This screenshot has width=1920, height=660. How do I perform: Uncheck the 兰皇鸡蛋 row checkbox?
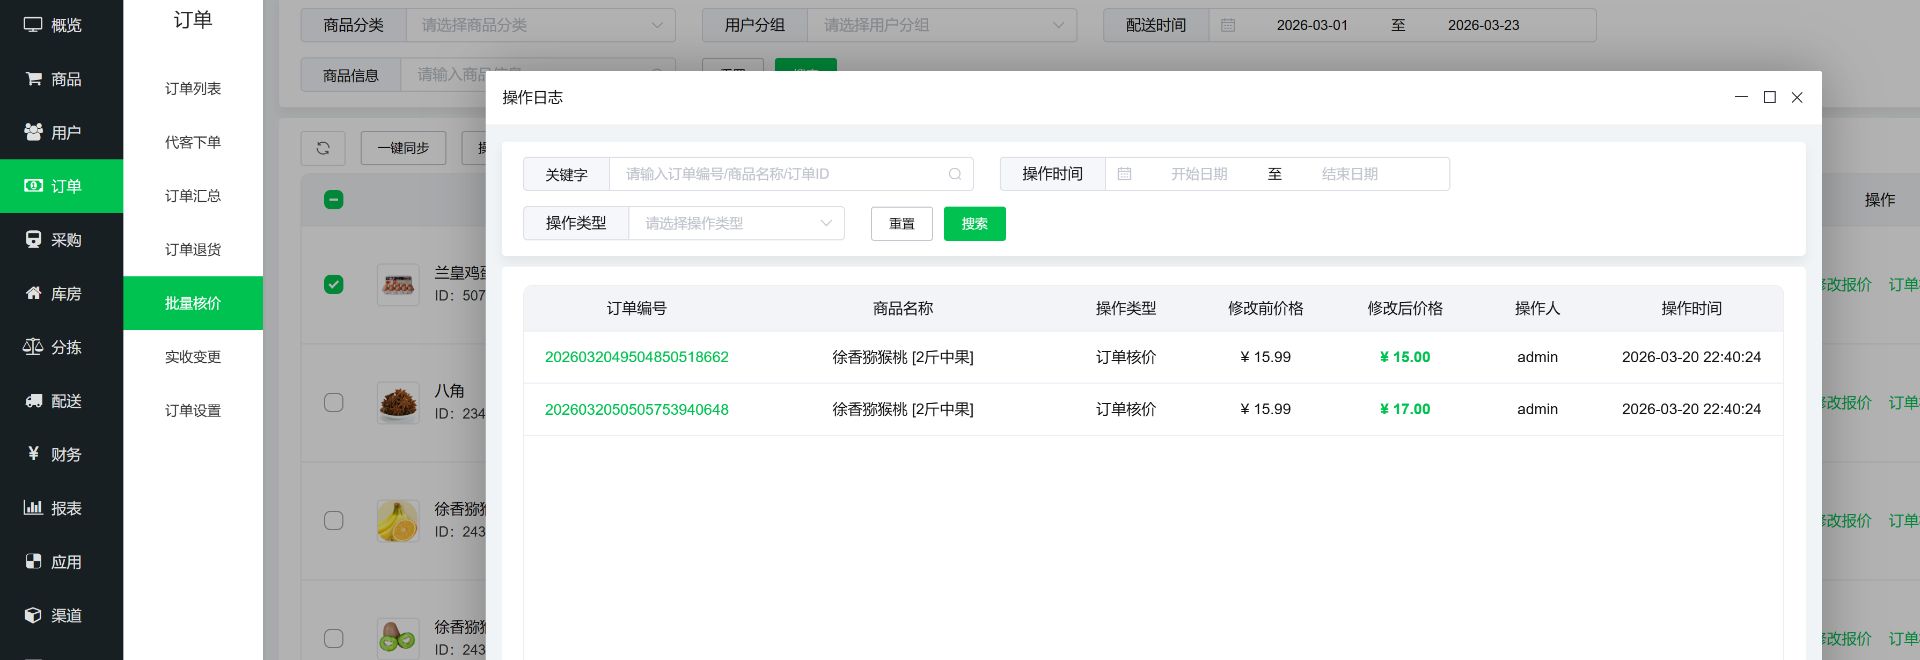pos(334,285)
